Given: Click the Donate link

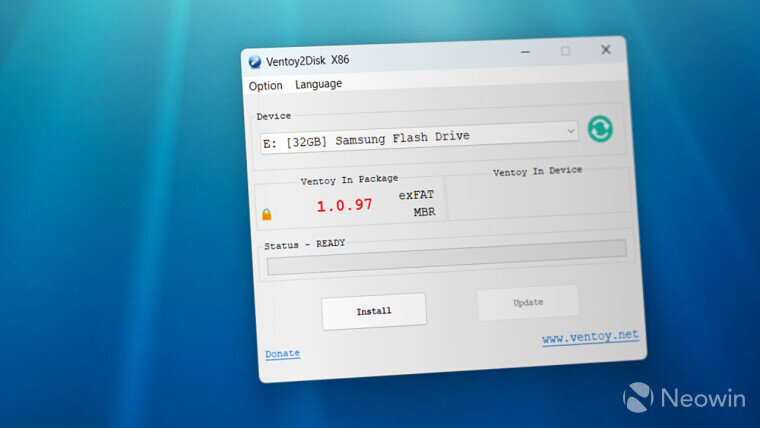Looking at the screenshot, I should 283,354.
